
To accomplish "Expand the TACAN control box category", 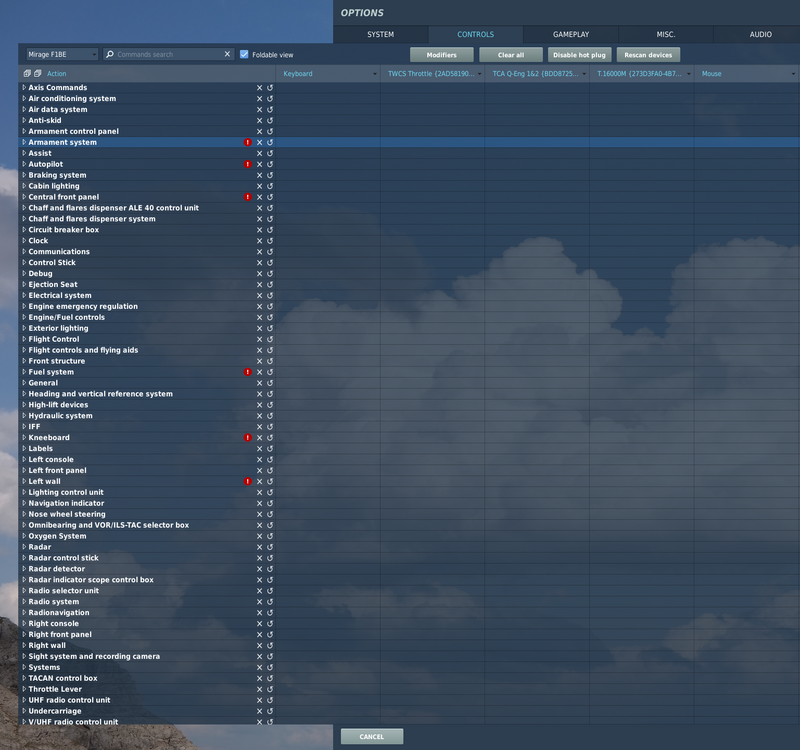I will 24,678.
